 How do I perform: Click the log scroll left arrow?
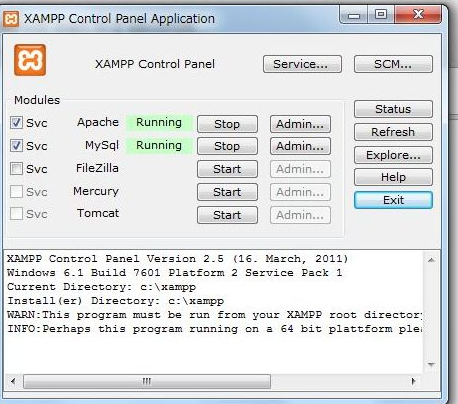(x=13, y=381)
